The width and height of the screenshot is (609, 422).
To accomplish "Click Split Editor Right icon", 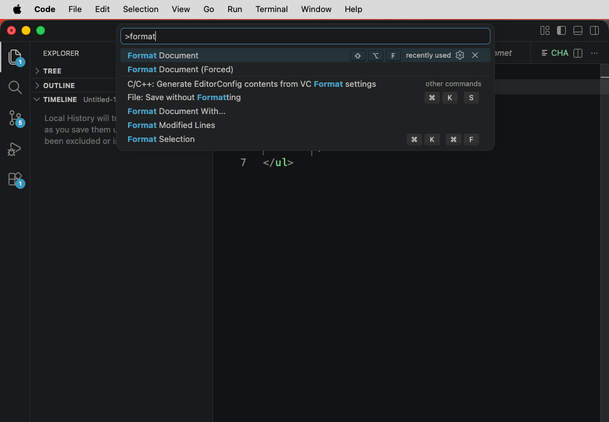I will click(578, 53).
